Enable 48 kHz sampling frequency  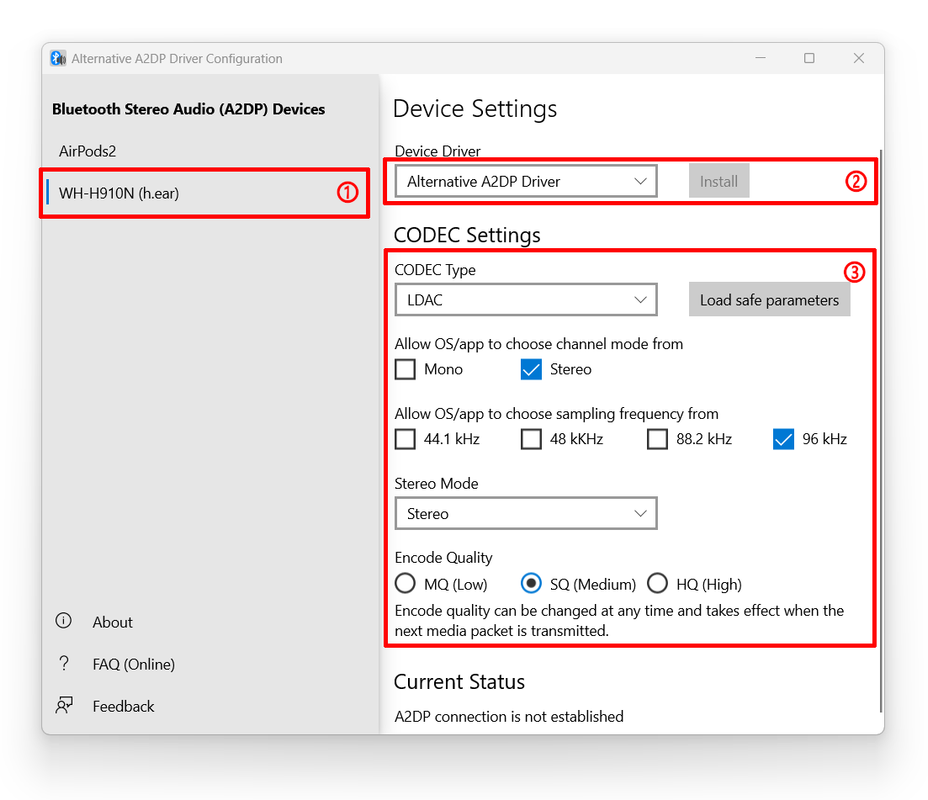(x=531, y=439)
